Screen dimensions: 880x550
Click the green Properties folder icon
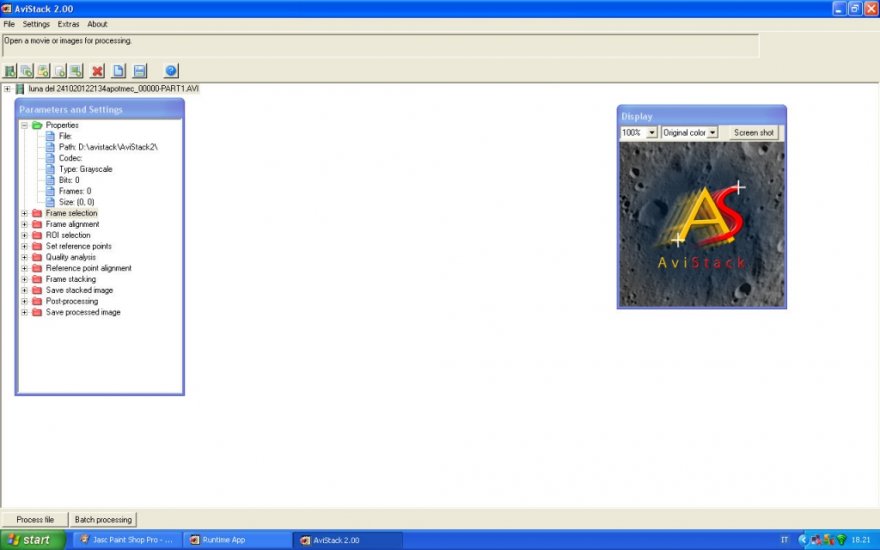[37, 125]
